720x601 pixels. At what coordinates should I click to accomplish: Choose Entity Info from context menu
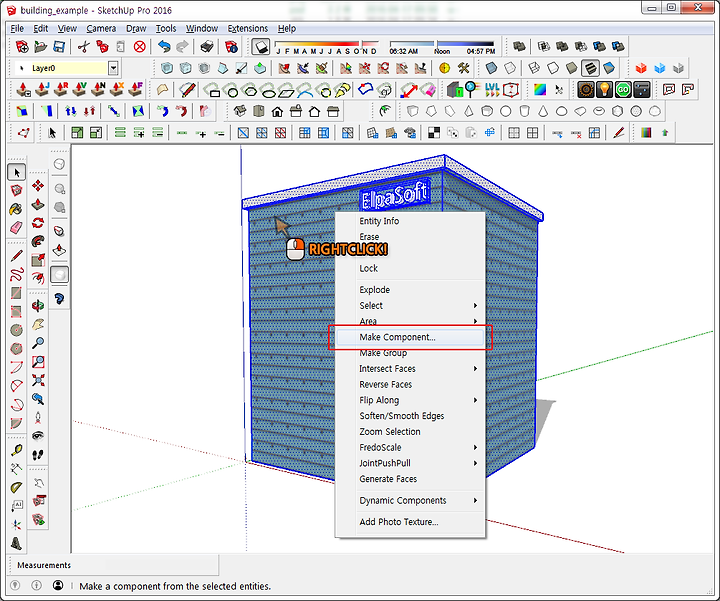(x=411, y=221)
